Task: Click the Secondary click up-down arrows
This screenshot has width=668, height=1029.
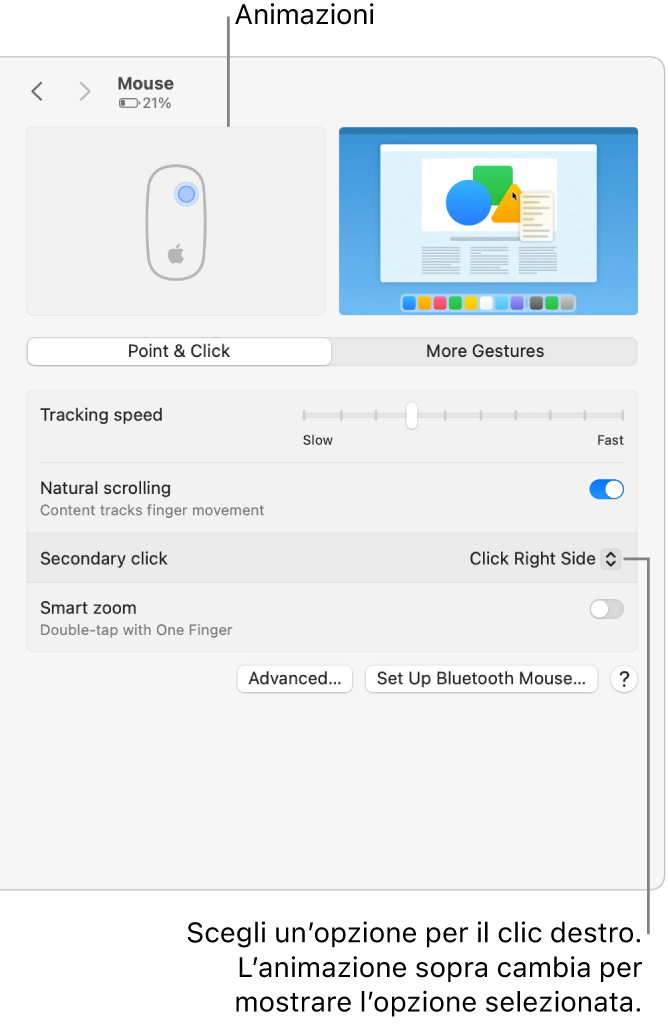Action: (x=611, y=559)
